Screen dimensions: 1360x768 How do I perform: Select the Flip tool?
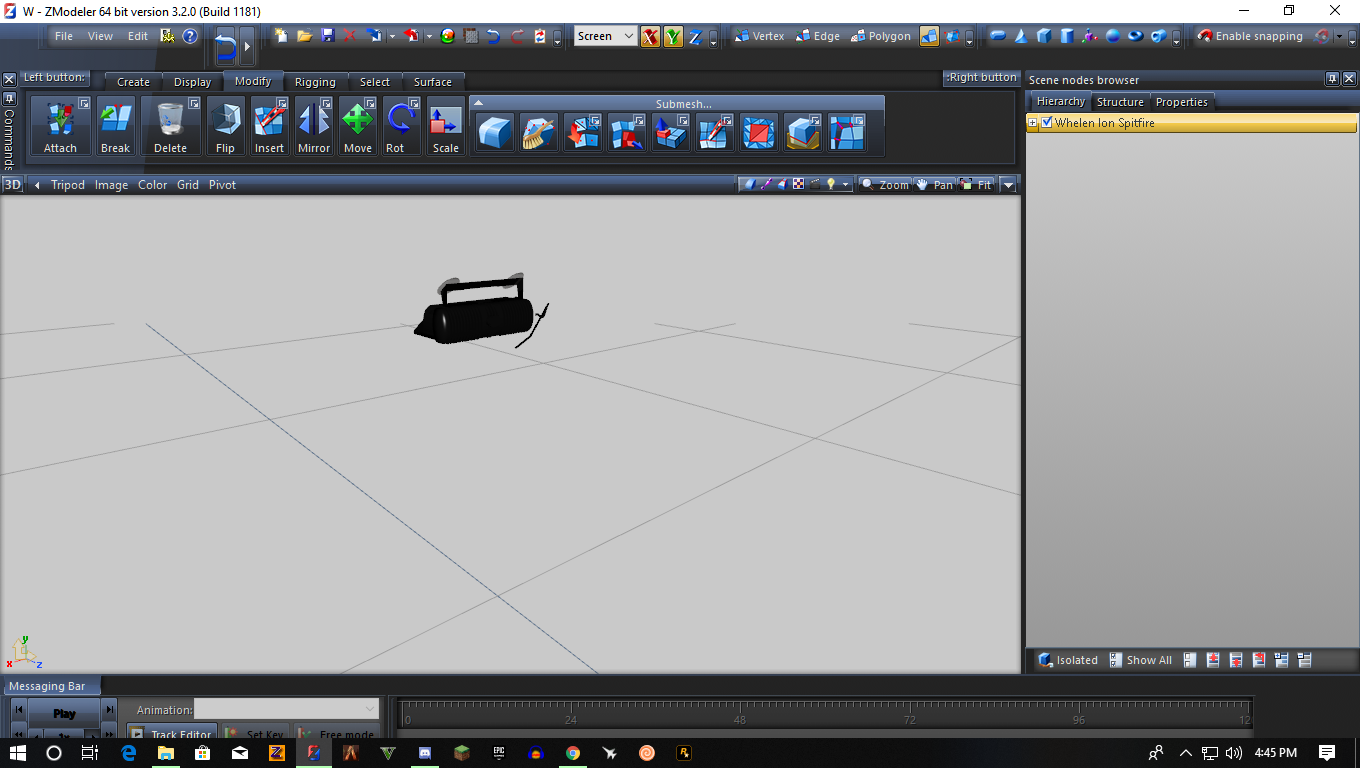tap(225, 126)
